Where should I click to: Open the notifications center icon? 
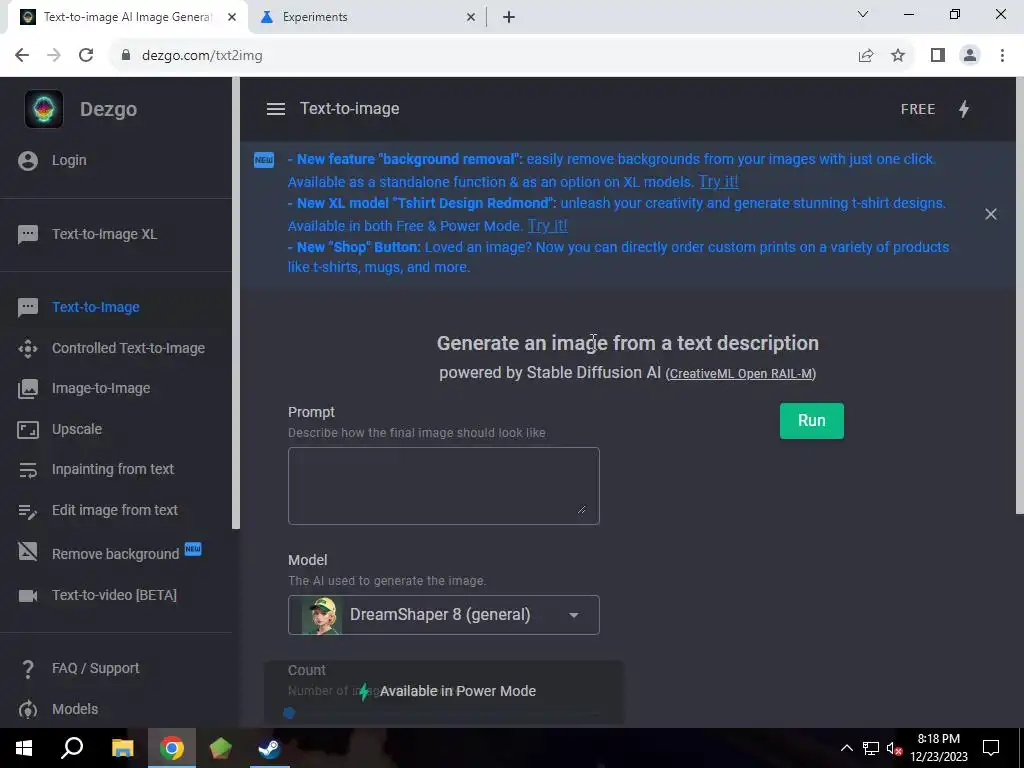click(991, 748)
